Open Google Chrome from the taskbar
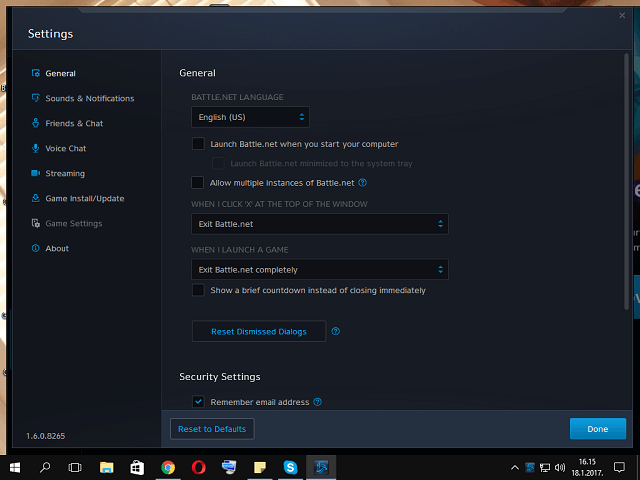This screenshot has width=640, height=480. (168, 467)
